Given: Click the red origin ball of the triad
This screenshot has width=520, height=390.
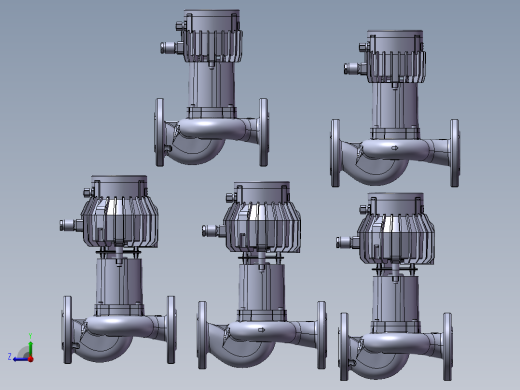Looking at the screenshot, I should pyautogui.click(x=31, y=359).
